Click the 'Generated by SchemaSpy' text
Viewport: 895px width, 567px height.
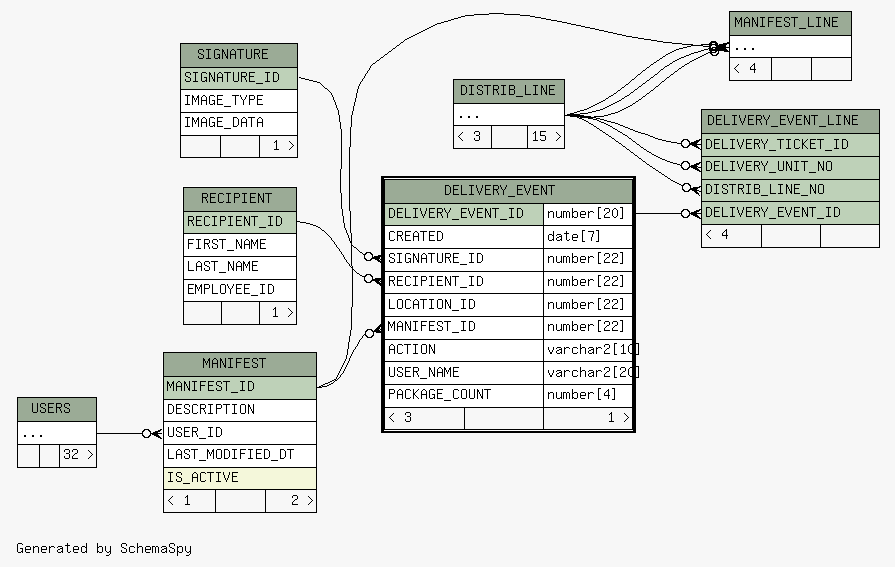pyautogui.click(x=104, y=548)
